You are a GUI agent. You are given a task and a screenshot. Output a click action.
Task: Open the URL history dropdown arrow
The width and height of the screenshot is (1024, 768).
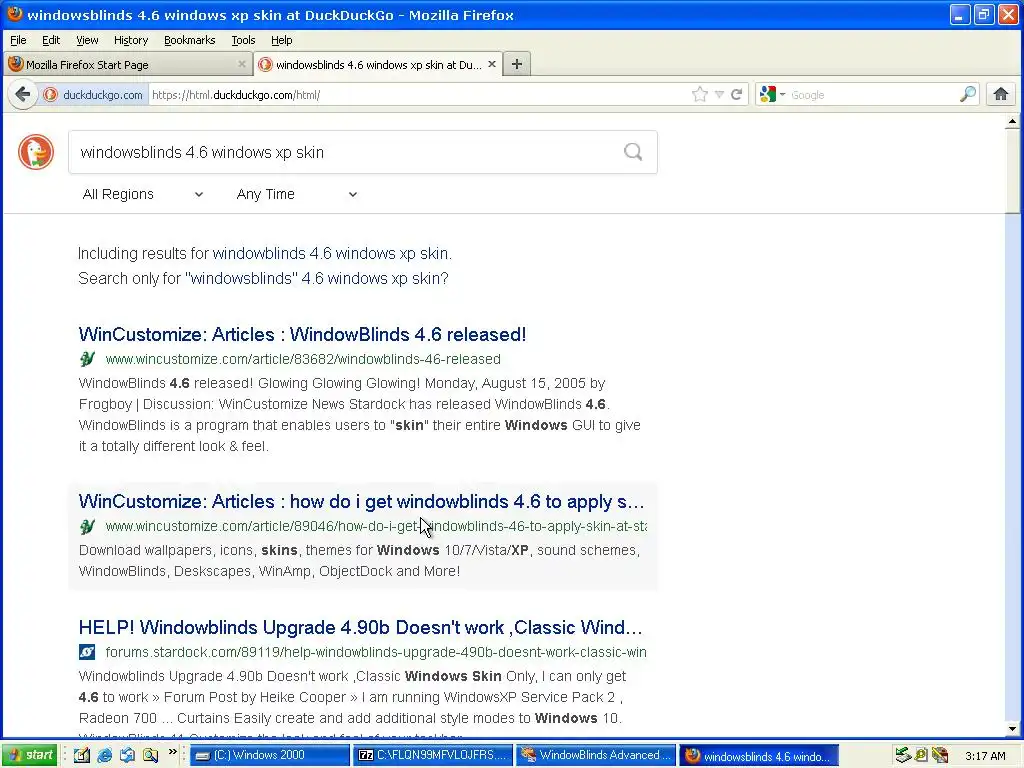(719, 95)
